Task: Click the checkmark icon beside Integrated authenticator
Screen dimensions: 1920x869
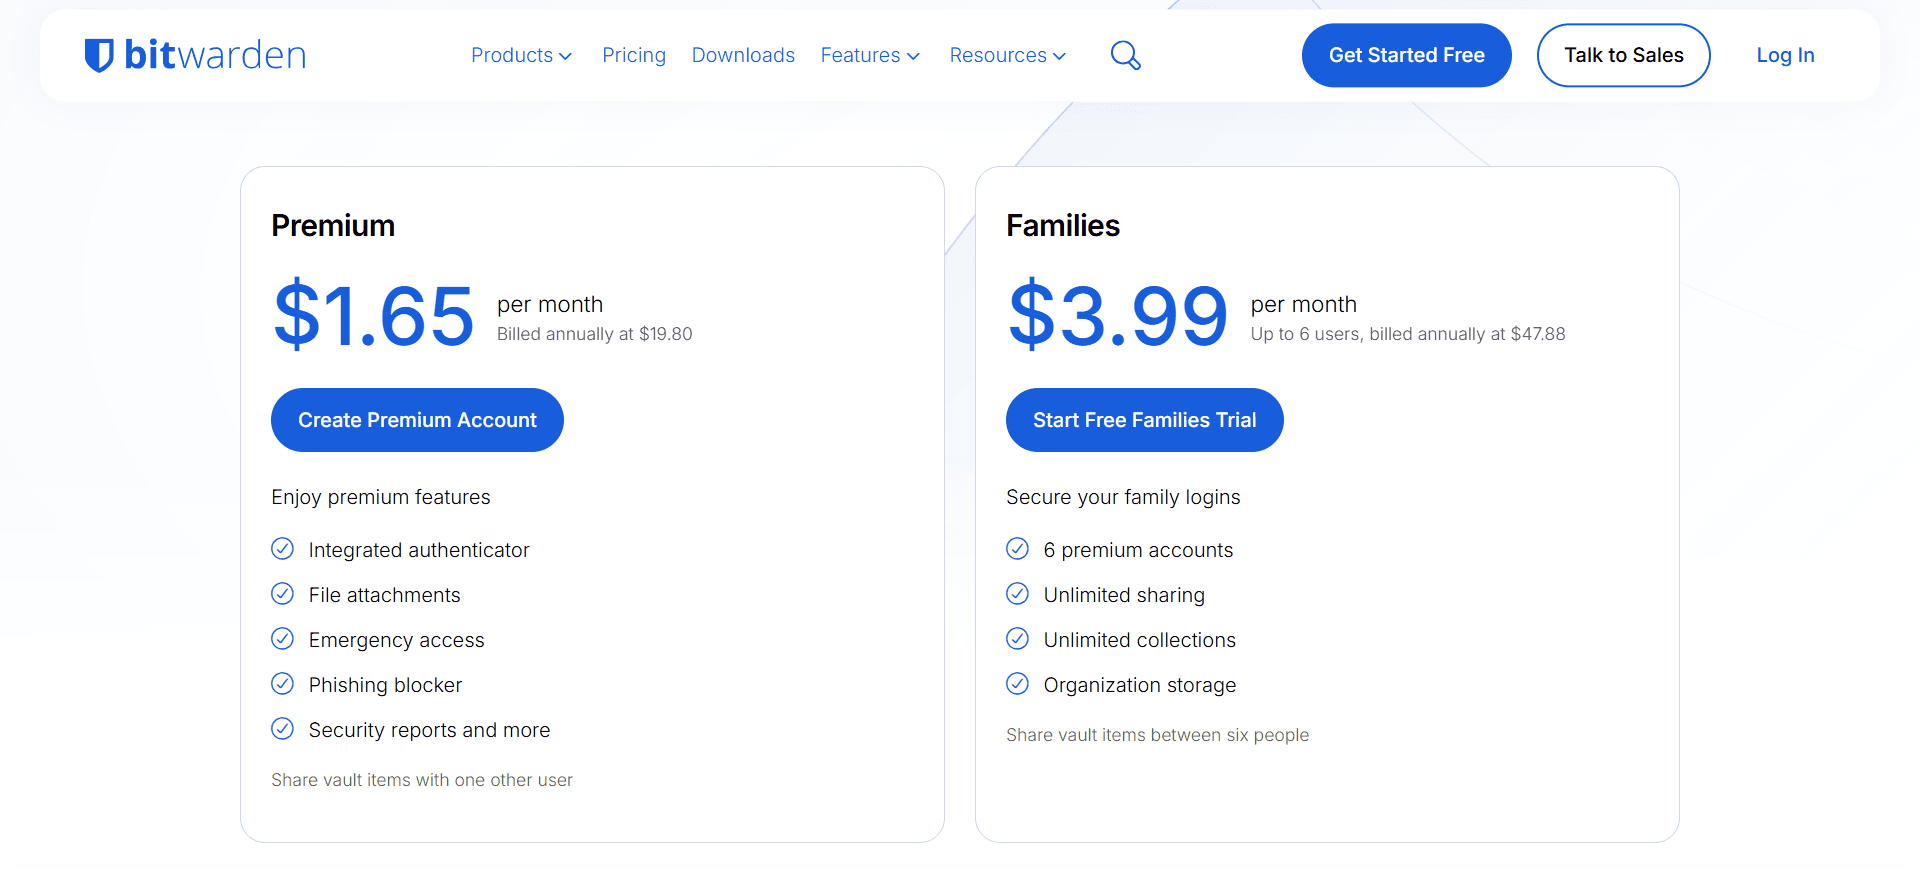Action: pyautogui.click(x=283, y=549)
